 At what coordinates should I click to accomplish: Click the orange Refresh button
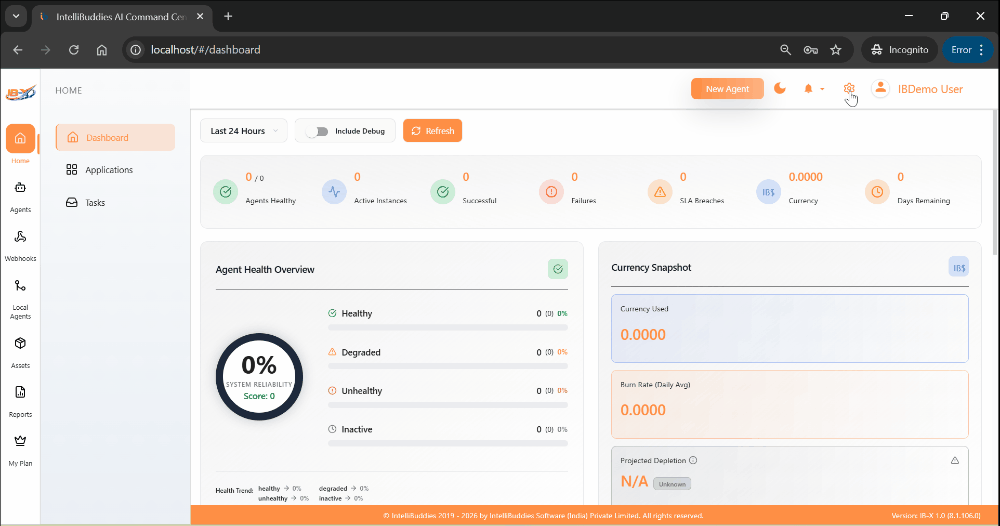pos(432,131)
